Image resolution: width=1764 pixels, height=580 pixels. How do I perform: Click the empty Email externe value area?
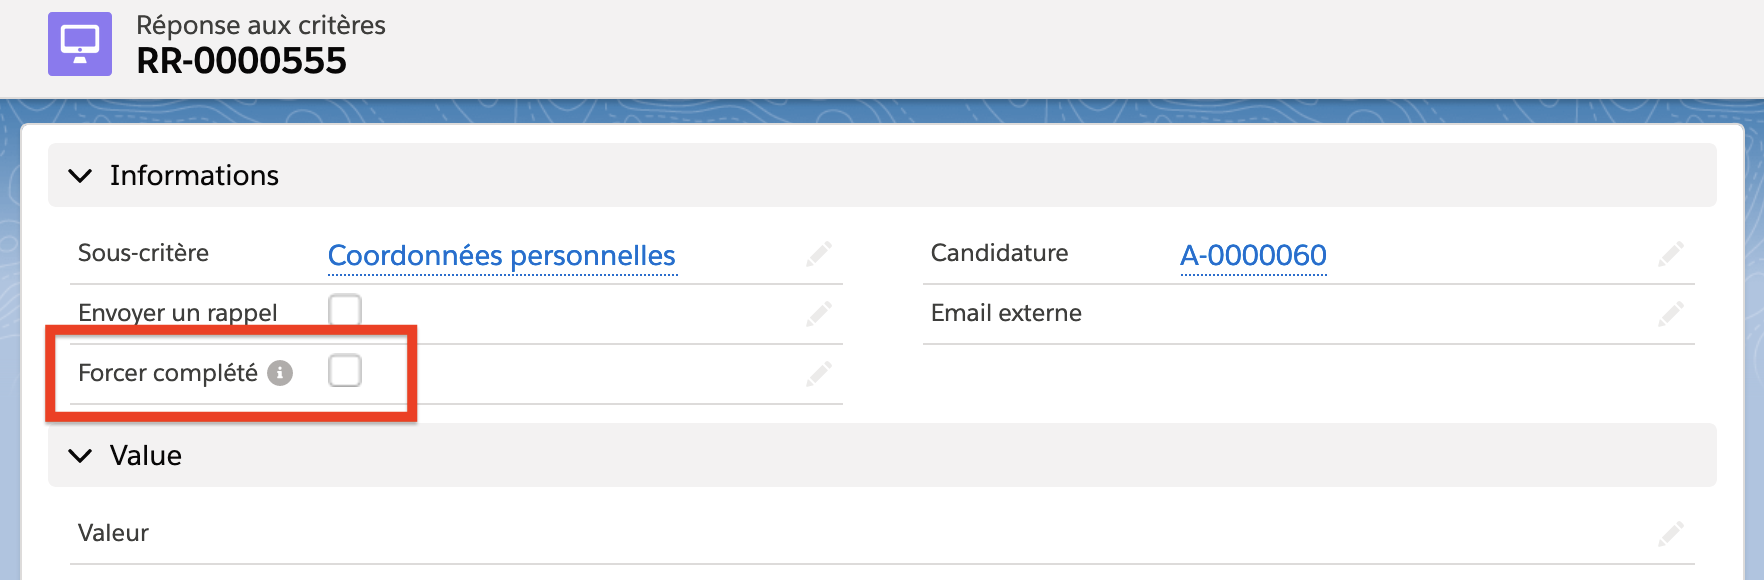click(x=1400, y=314)
